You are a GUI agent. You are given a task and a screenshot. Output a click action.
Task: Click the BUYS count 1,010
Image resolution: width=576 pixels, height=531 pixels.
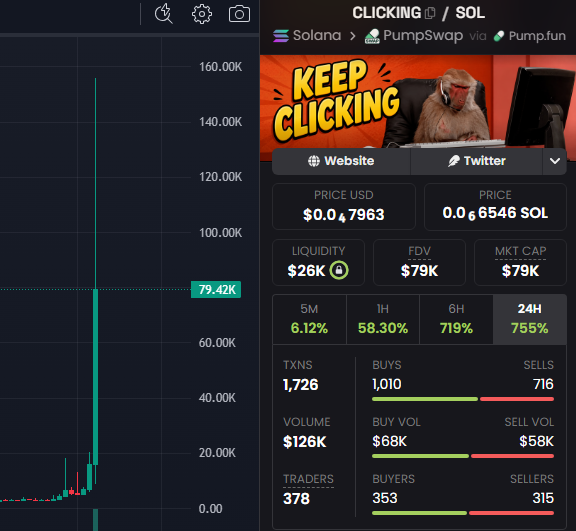[x=387, y=384]
